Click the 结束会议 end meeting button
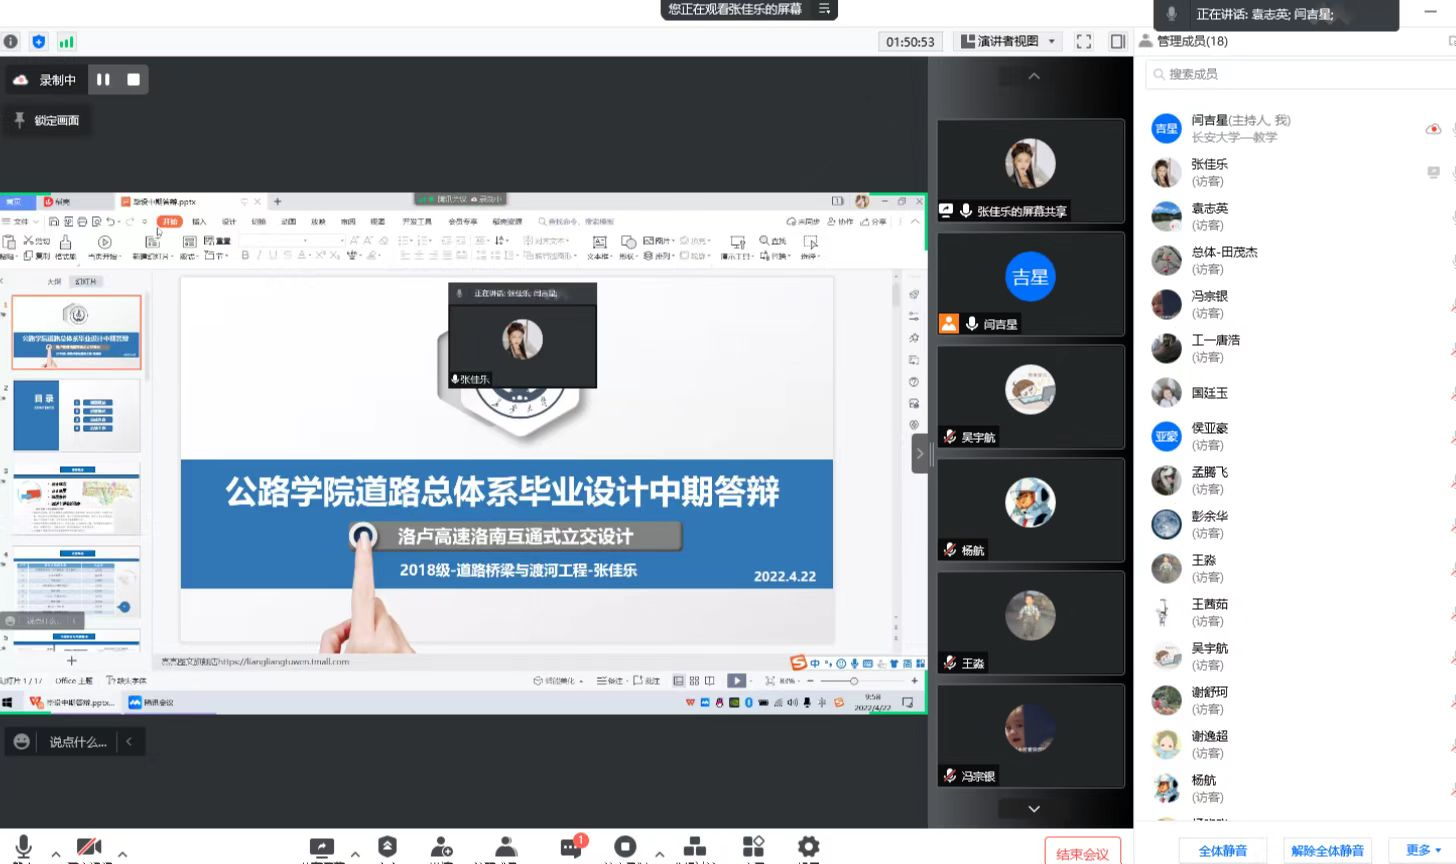This screenshot has height=864, width=1456. coord(1082,853)
